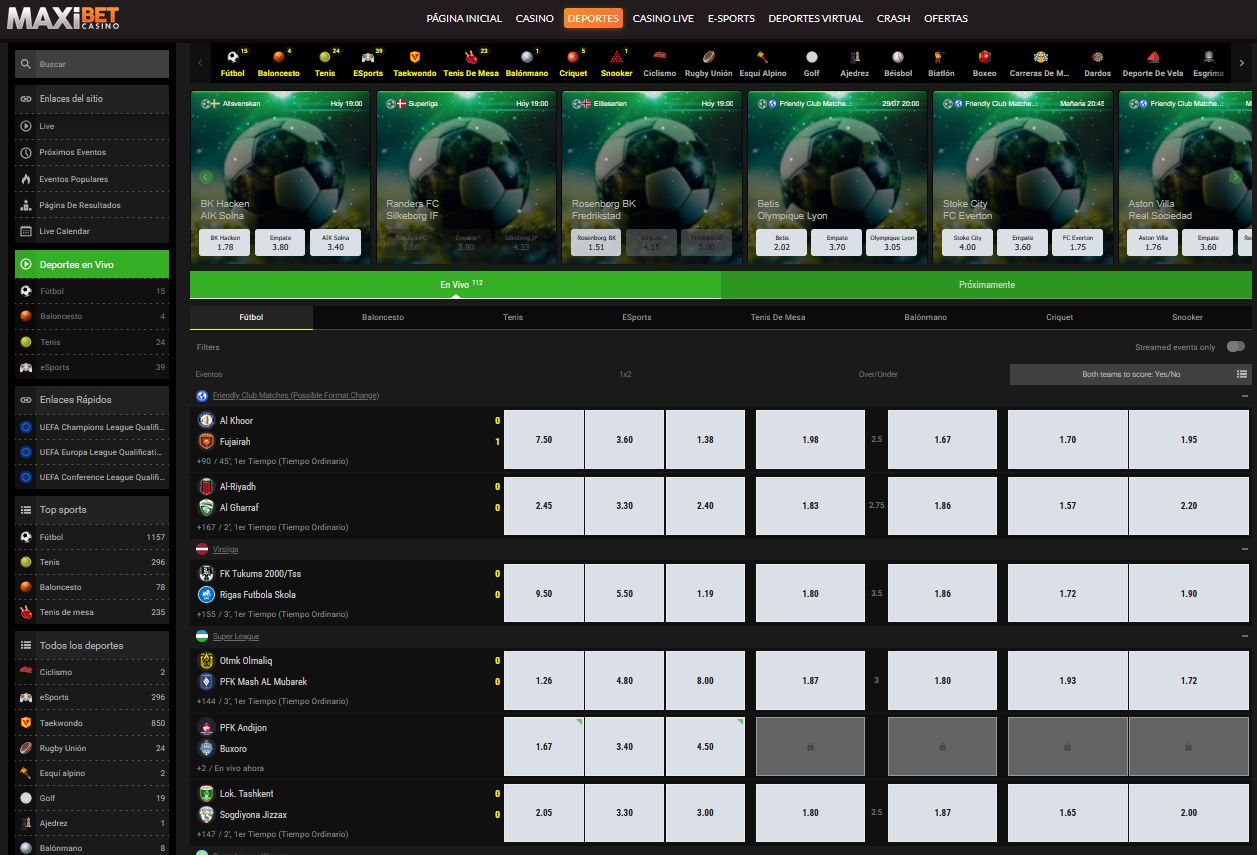This screenshot has height=855, width=1257.
Task: Show next sports in the top carousel
Action: coord(1241,62)
